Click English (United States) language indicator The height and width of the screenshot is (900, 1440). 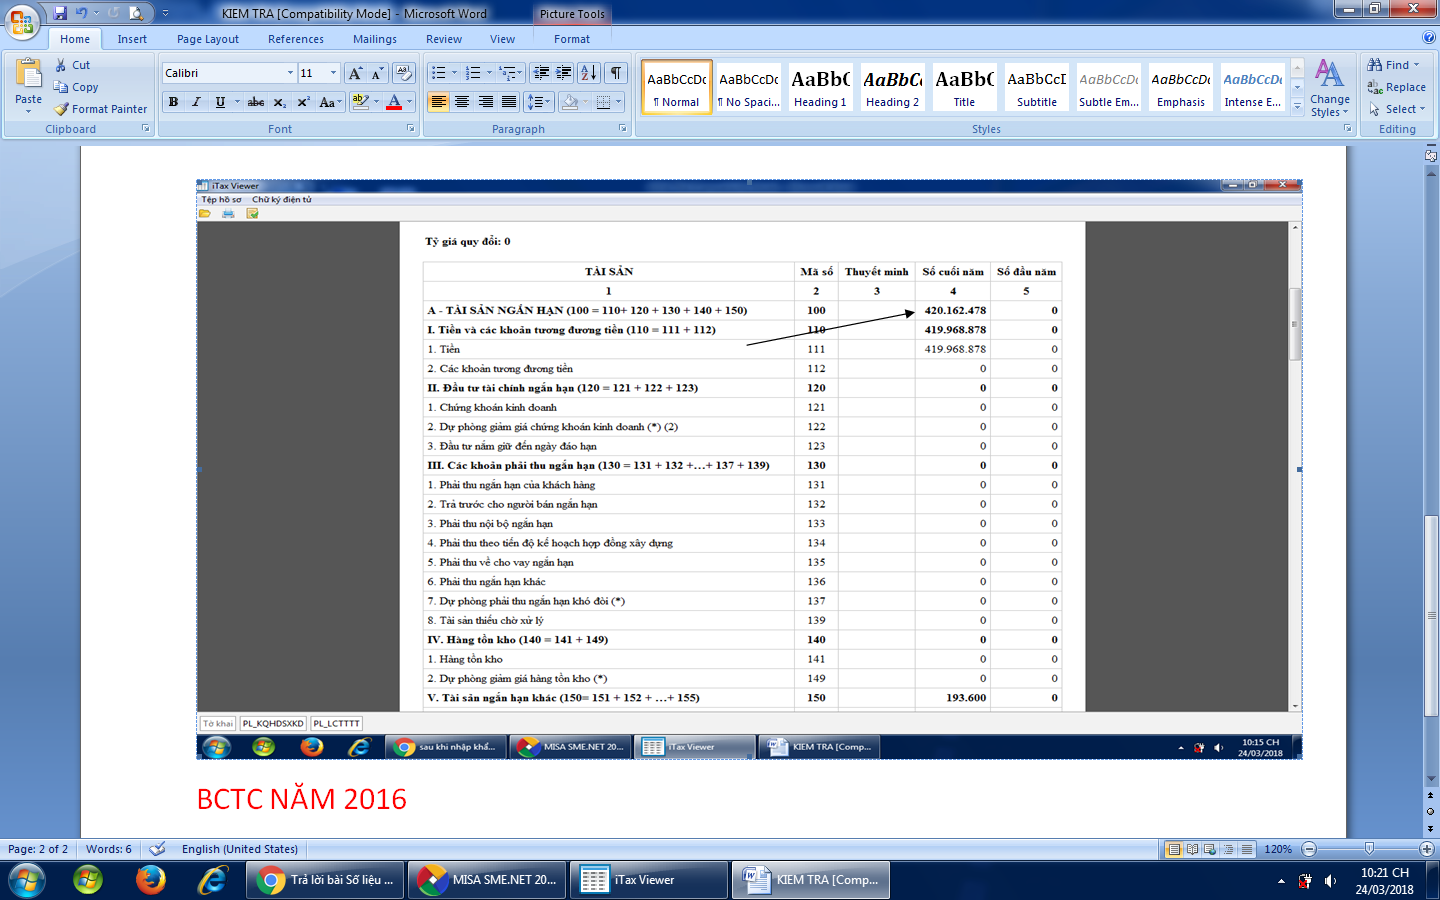[240, 849]
